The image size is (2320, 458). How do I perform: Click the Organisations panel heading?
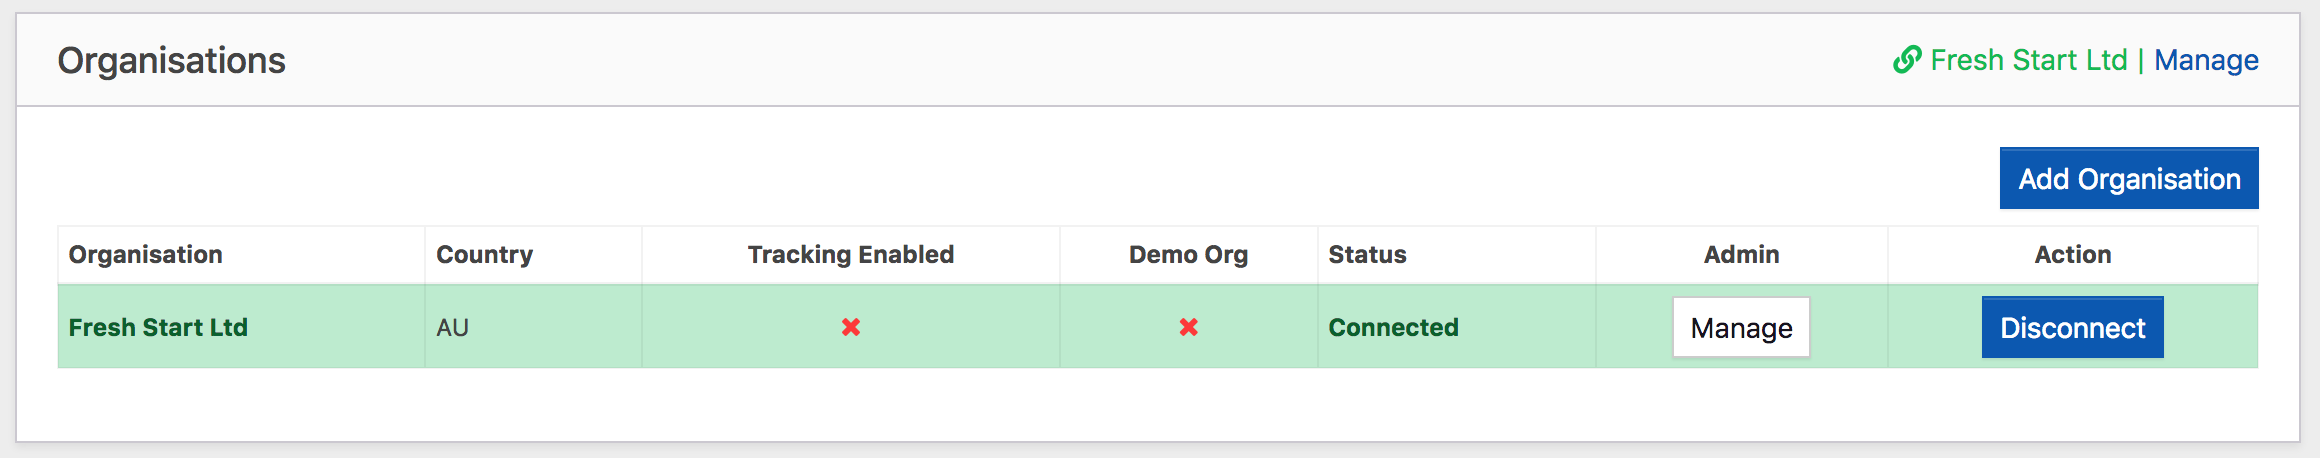[171, 61]
